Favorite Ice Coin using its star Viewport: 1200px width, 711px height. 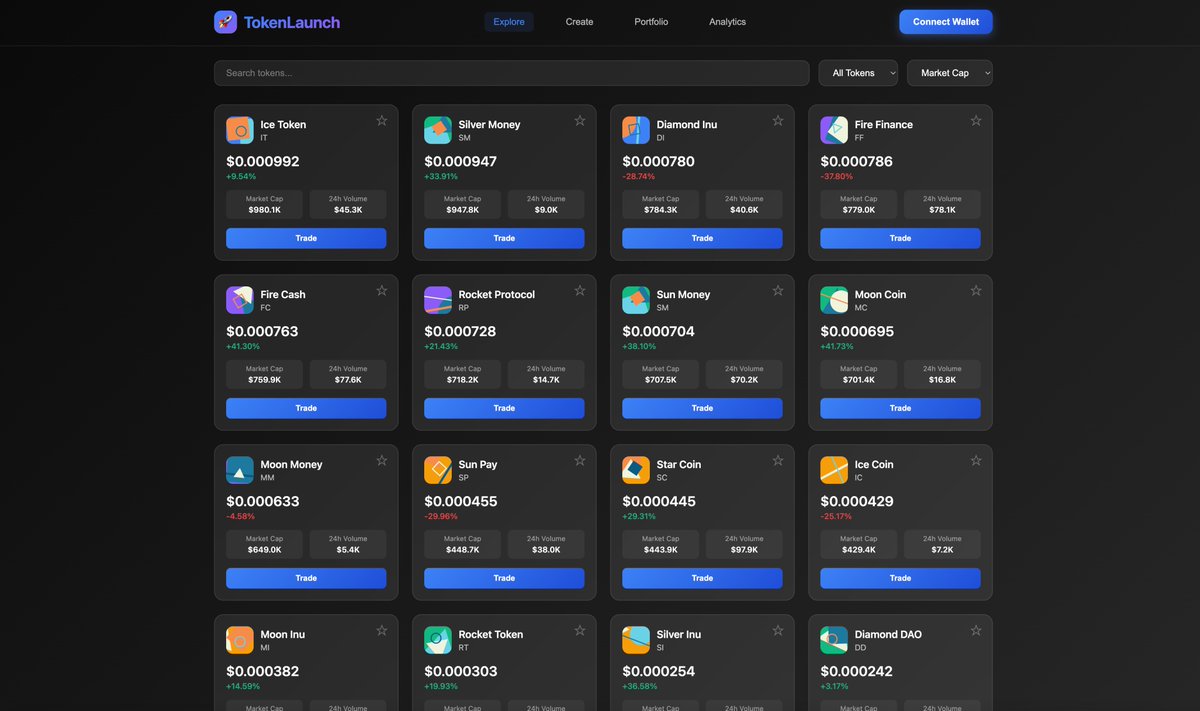coord(976,461)
